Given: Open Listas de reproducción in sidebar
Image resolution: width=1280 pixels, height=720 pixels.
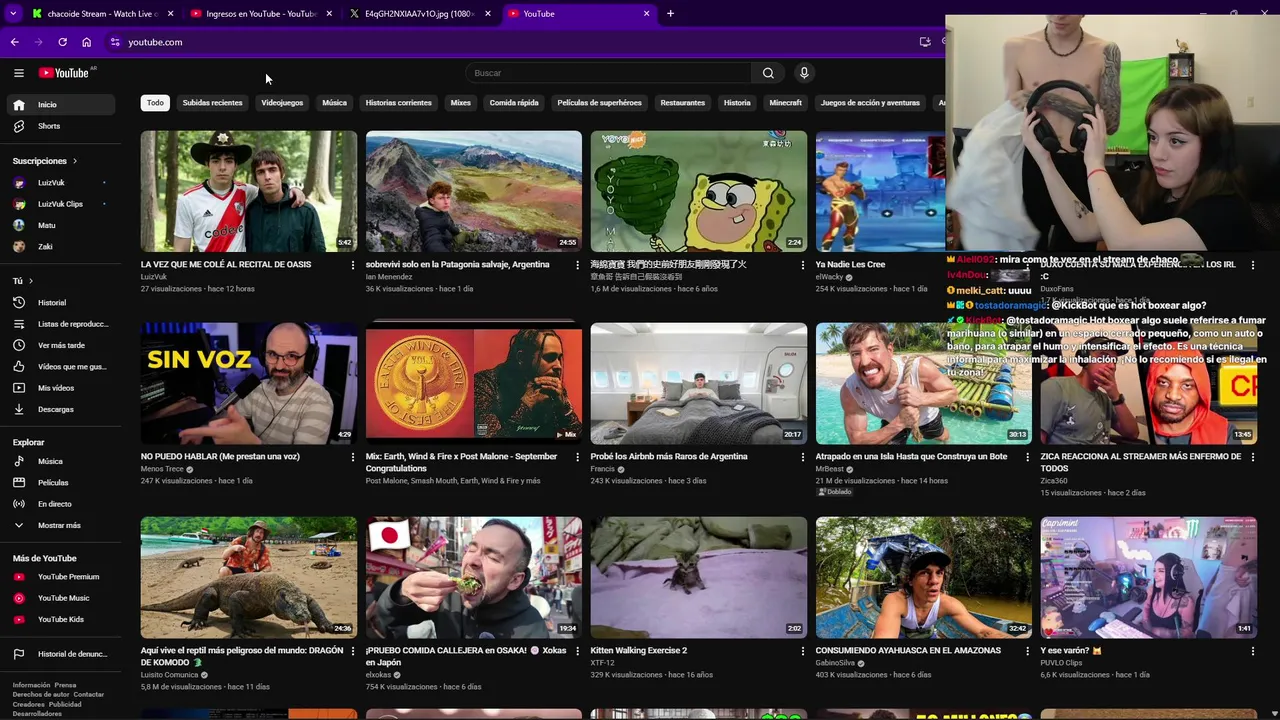Looking at the screenshot, I should click(x=62, y=324).
